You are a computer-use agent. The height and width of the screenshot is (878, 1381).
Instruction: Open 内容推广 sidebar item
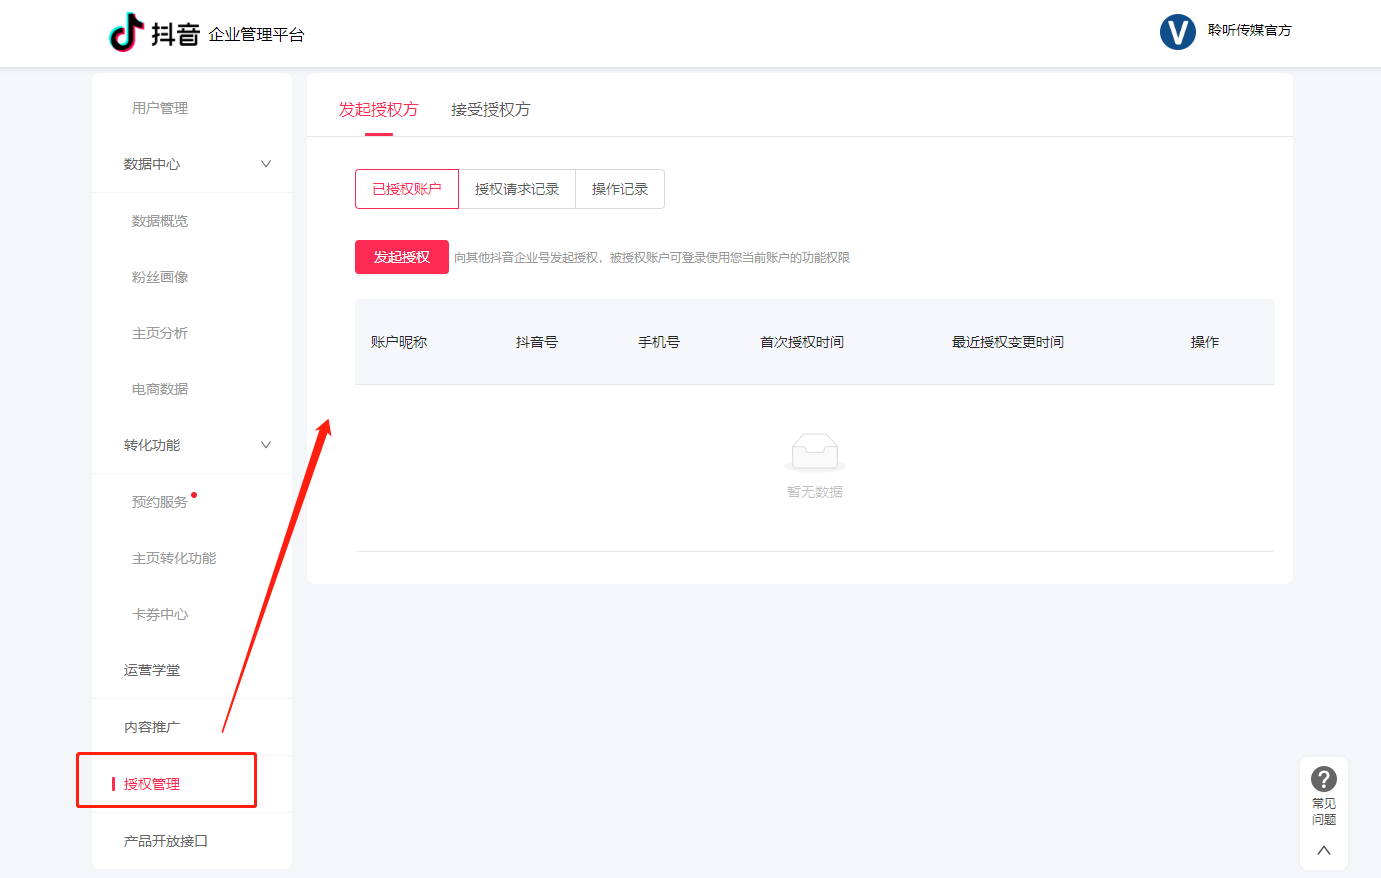coord(152,727)
